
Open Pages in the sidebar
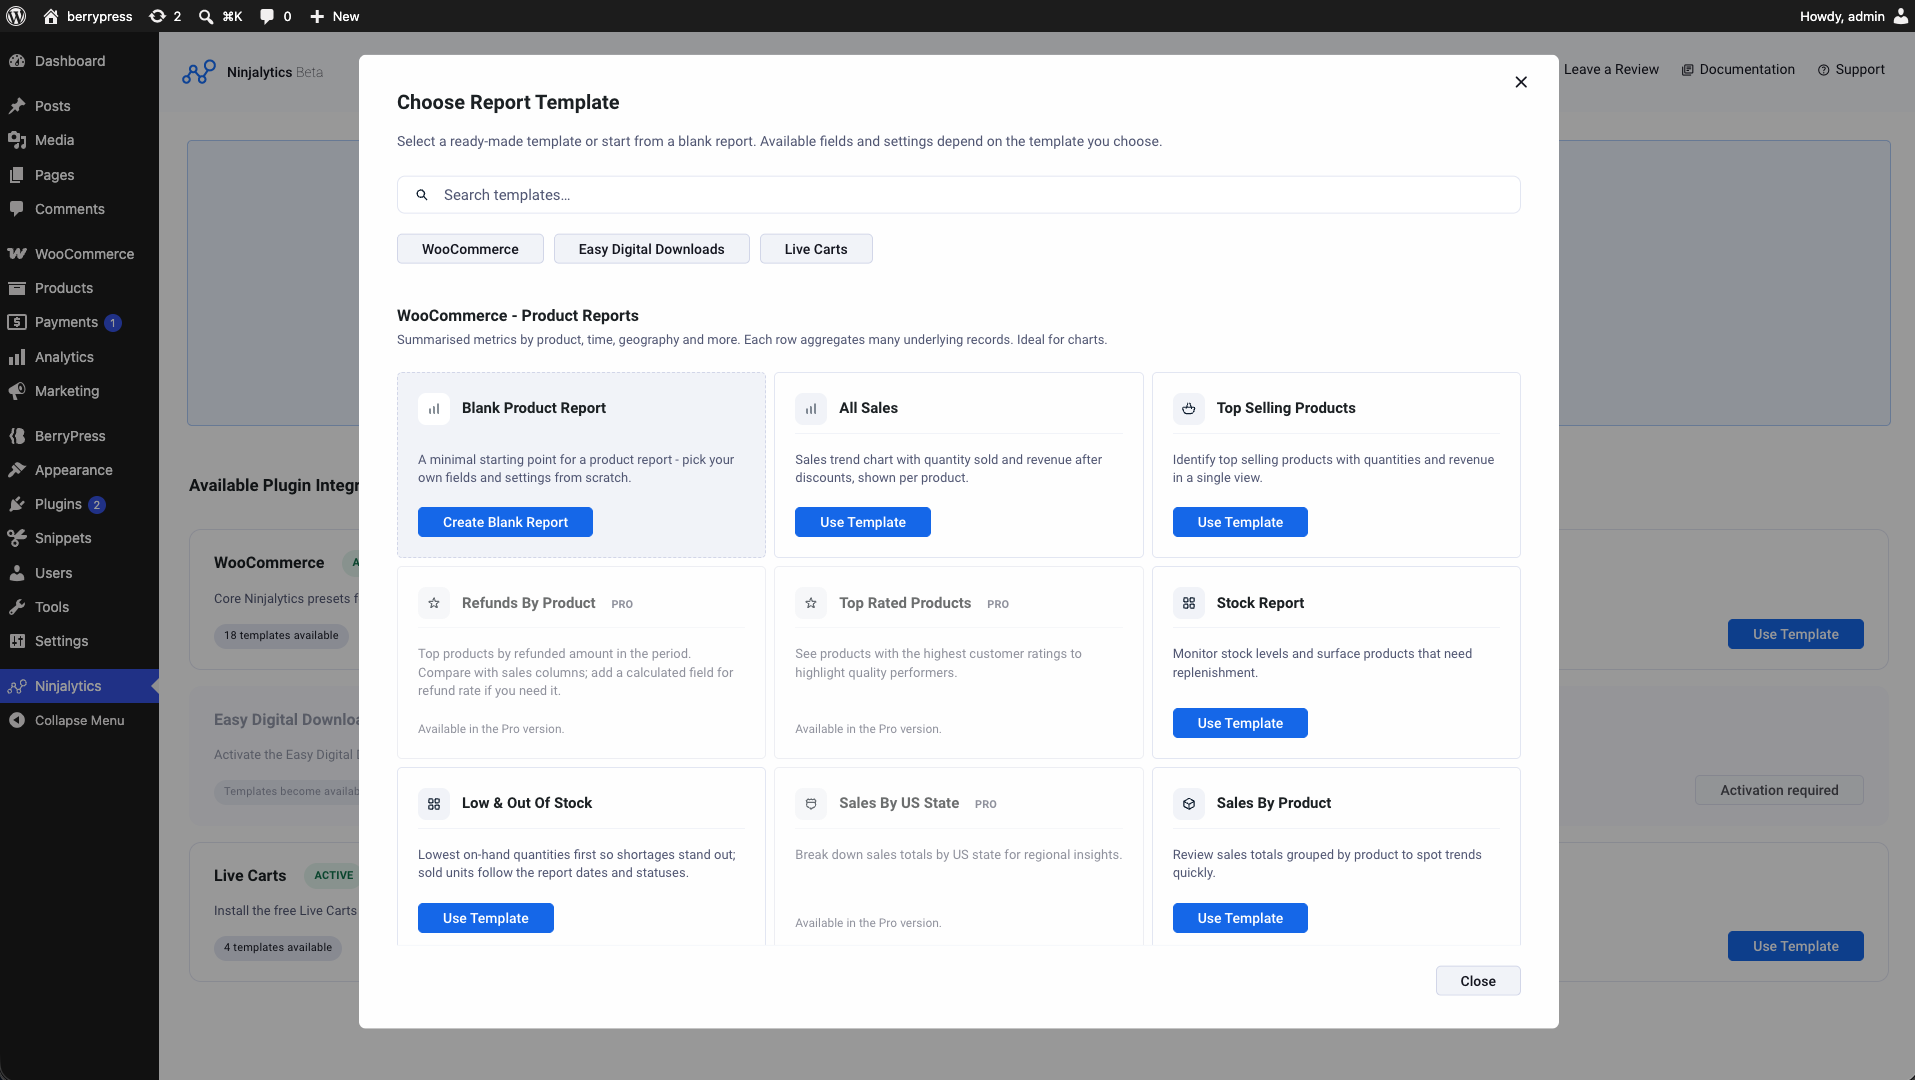79,175
